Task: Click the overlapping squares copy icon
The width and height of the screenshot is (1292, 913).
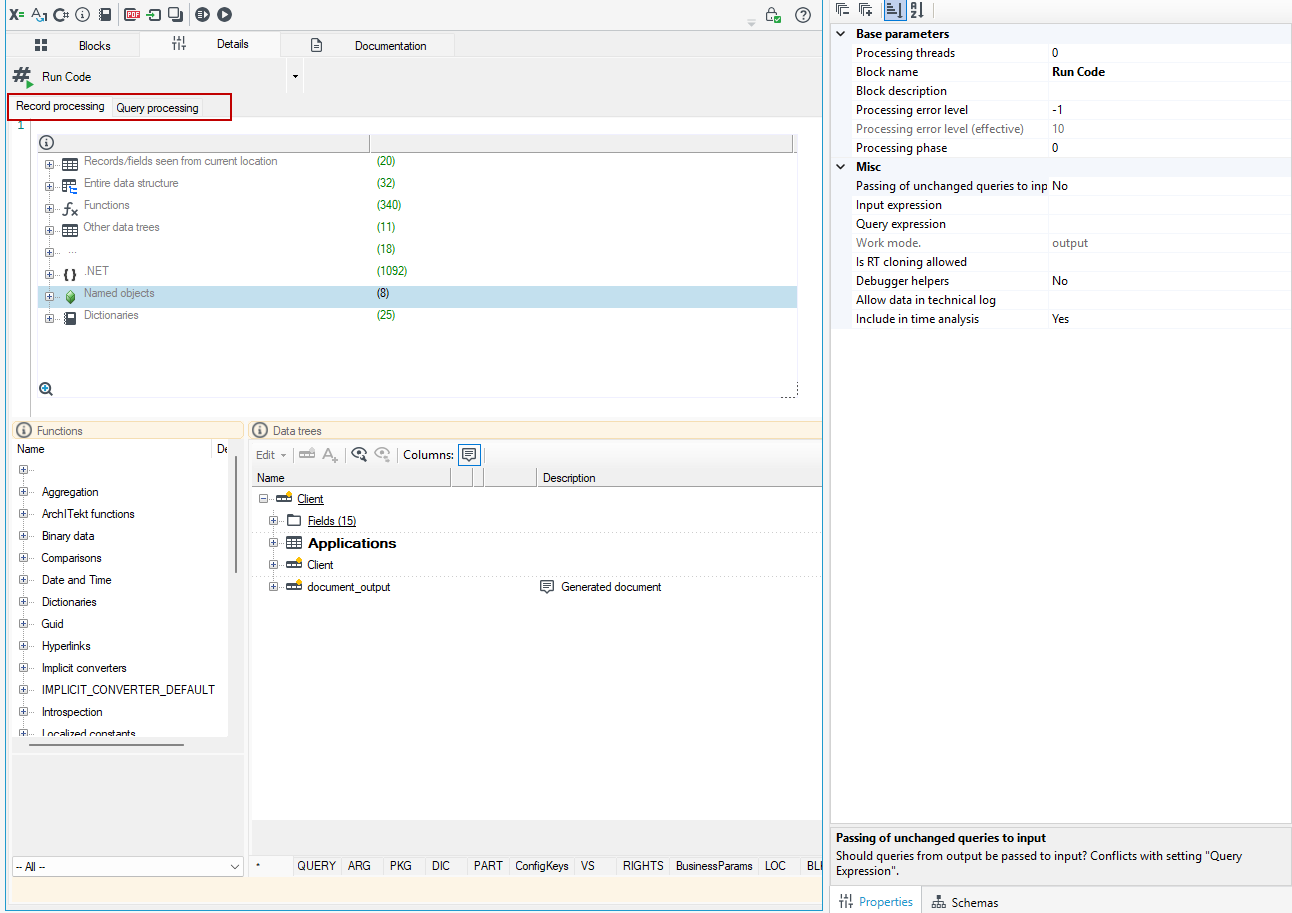Action: click(x=175, y=15)
